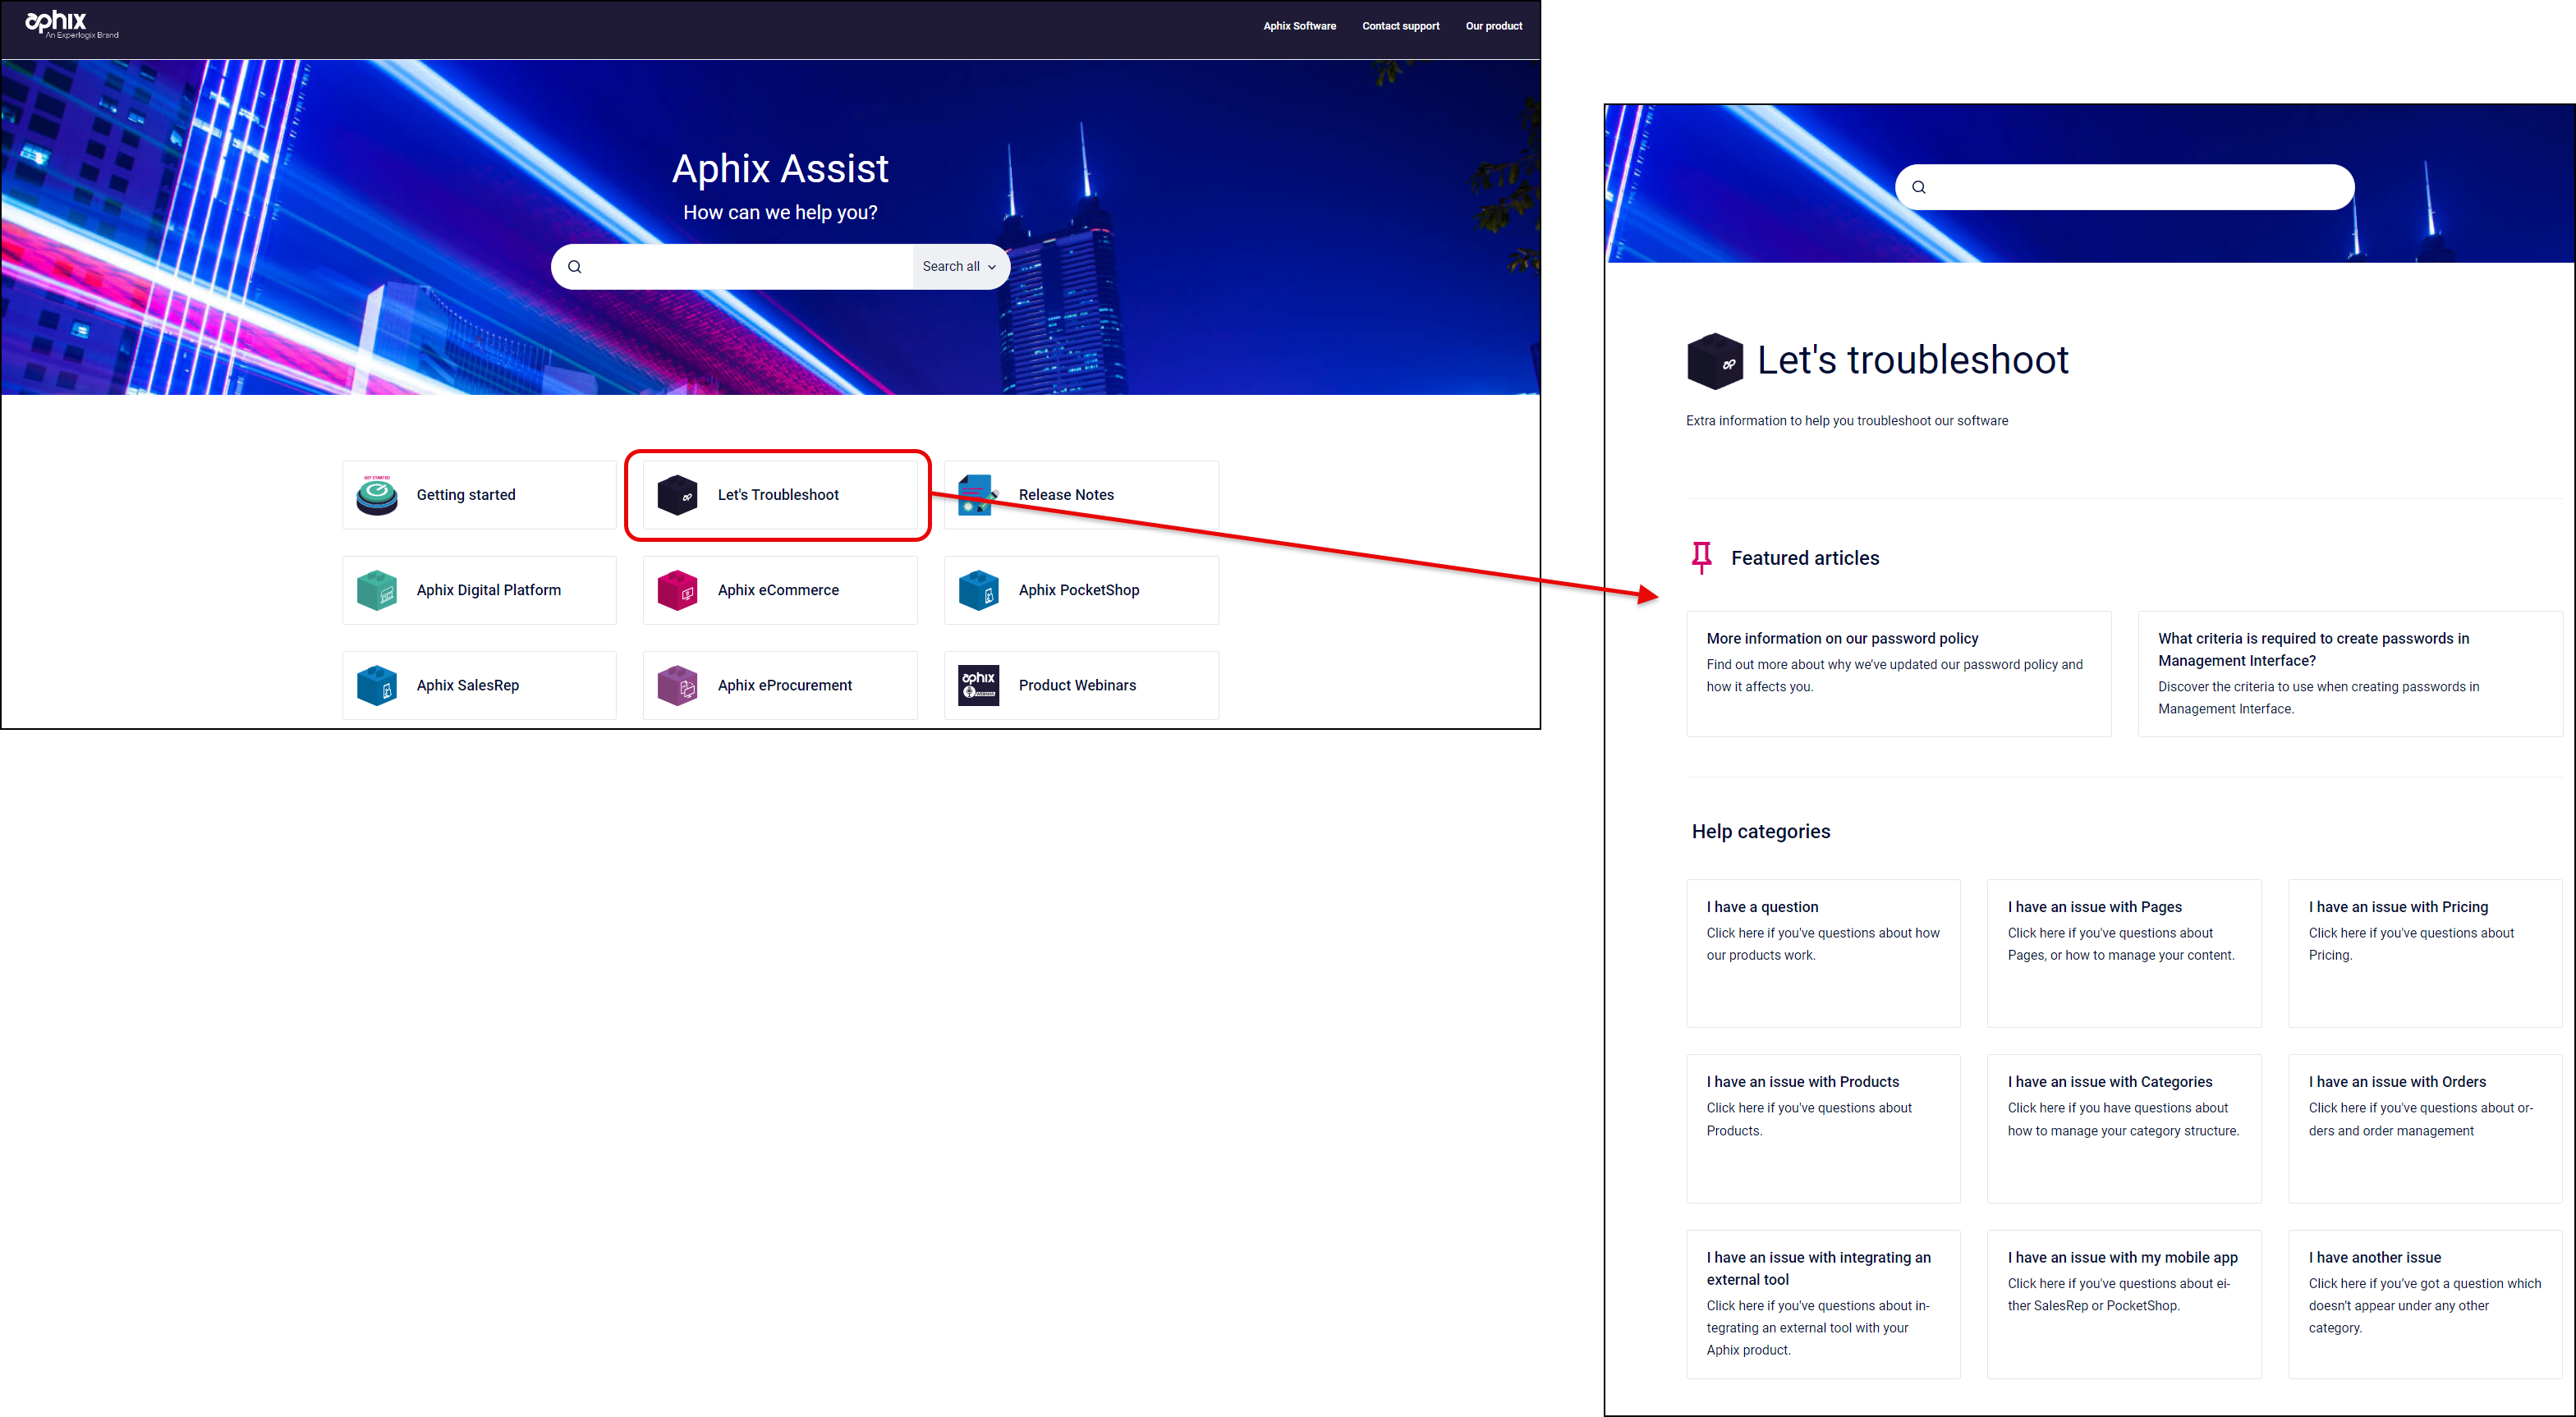Open the Let's Troubleshoot section
The width and height of the screenshot is (2576, 1417).
(778, 494)
